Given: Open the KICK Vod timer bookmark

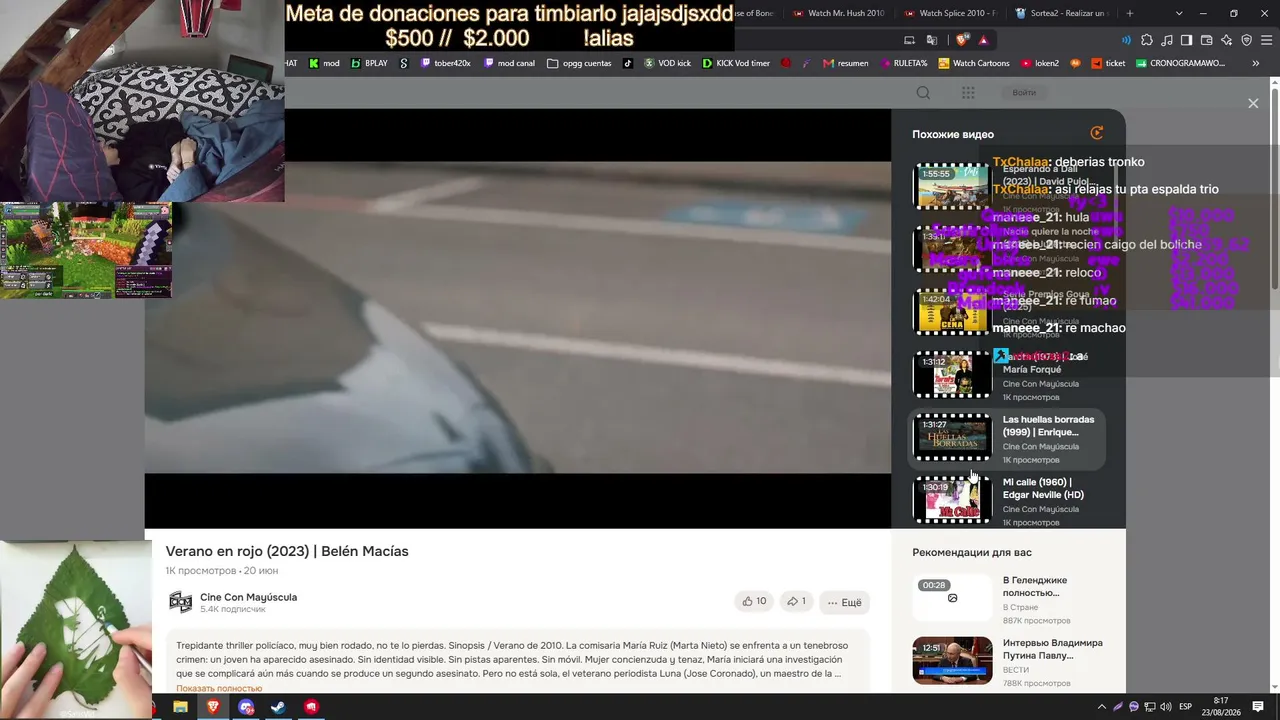Looking at the screenshot, I should tap(736, 63).
